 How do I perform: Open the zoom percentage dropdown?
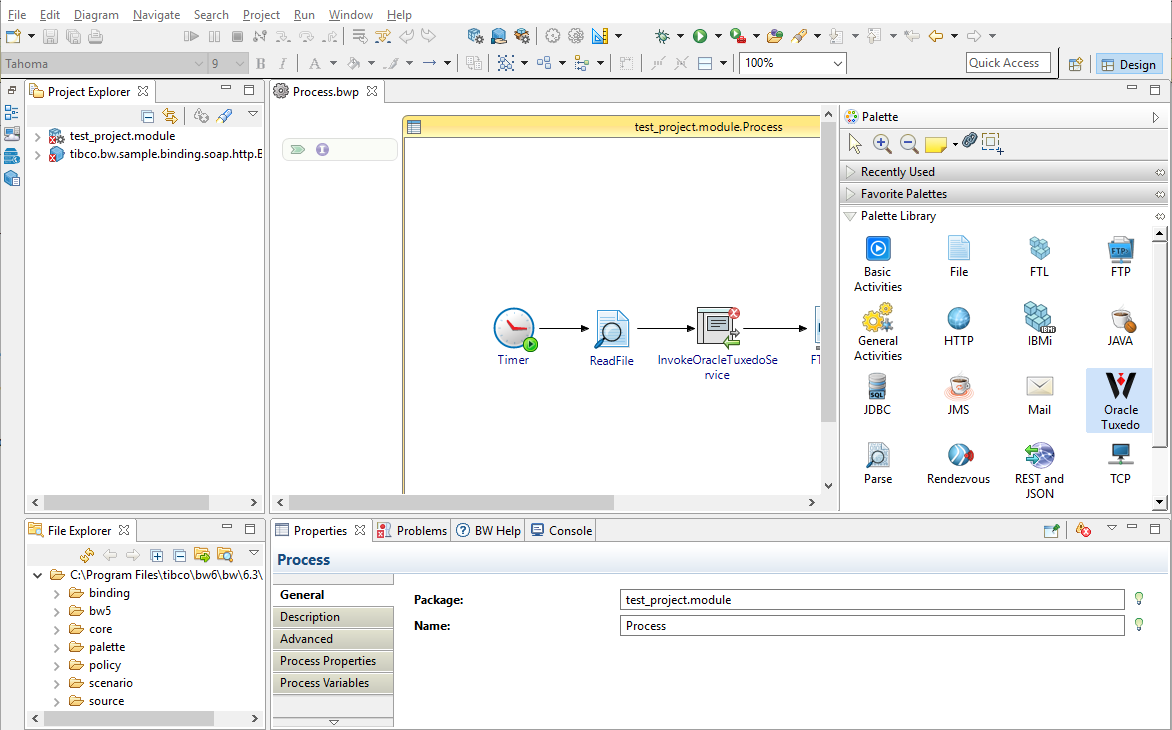837,63
